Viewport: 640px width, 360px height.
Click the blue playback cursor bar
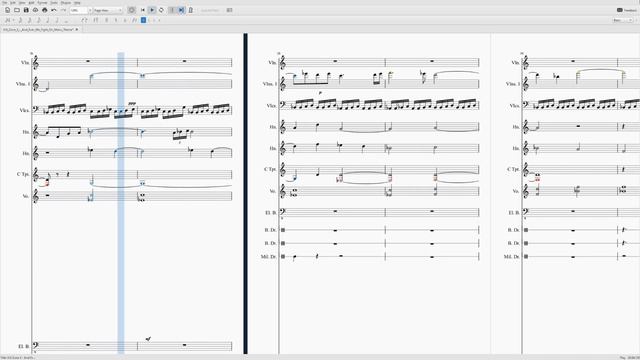pyautogui.click(x=121, y=202)
